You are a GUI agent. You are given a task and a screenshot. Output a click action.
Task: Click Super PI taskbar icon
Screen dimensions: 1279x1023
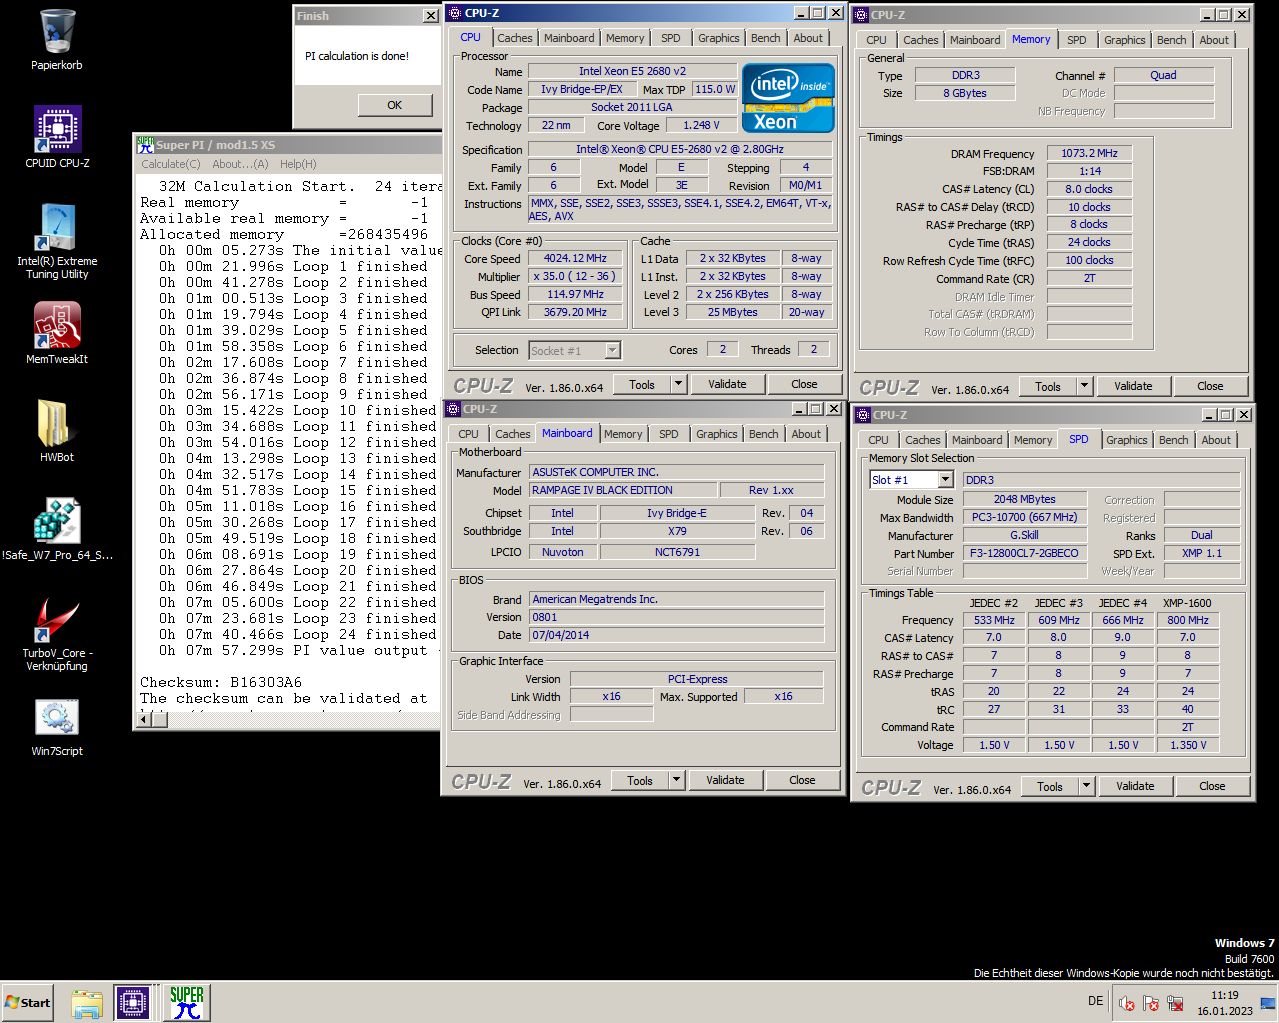[x=186, y=1002]
